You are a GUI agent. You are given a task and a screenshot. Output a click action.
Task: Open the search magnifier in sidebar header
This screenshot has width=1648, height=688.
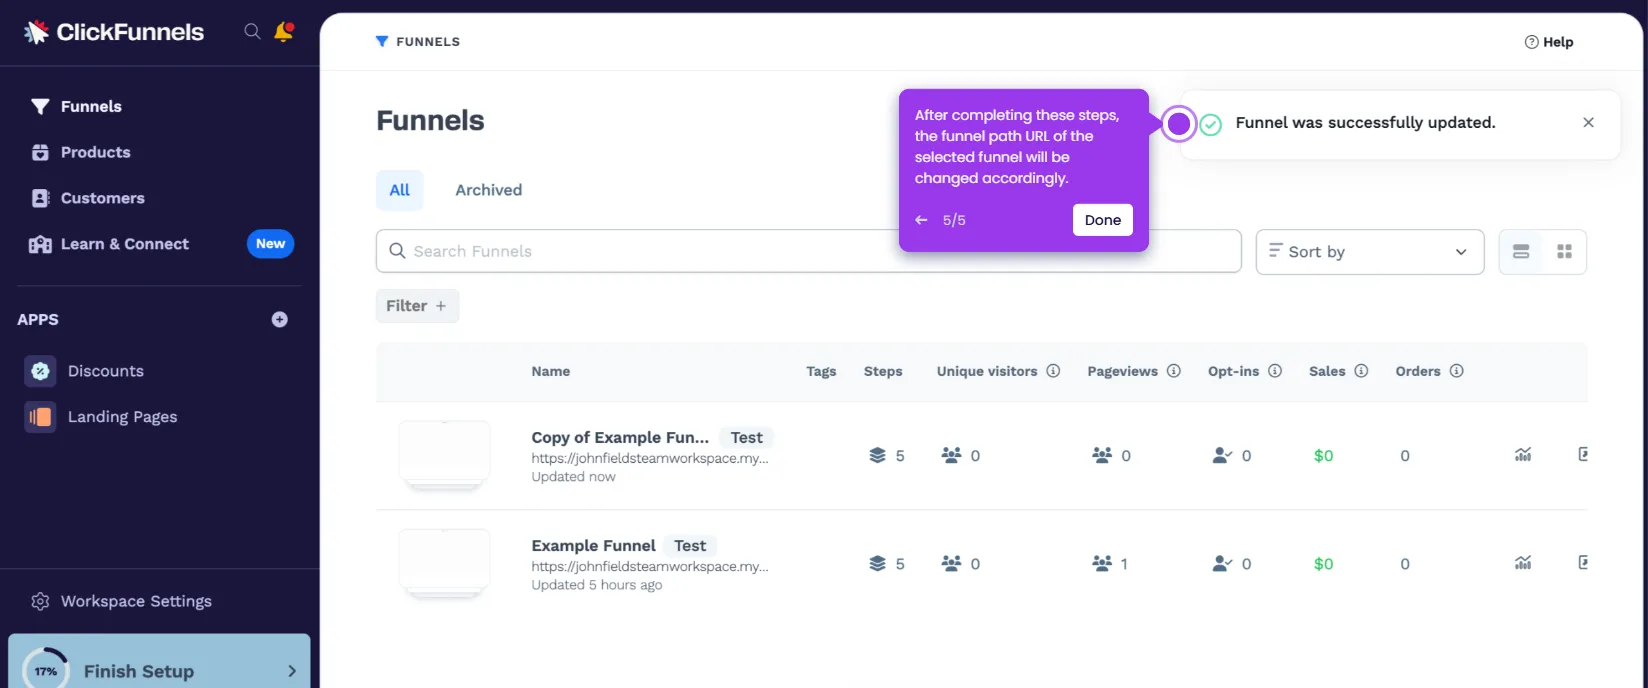coord(252,32)
